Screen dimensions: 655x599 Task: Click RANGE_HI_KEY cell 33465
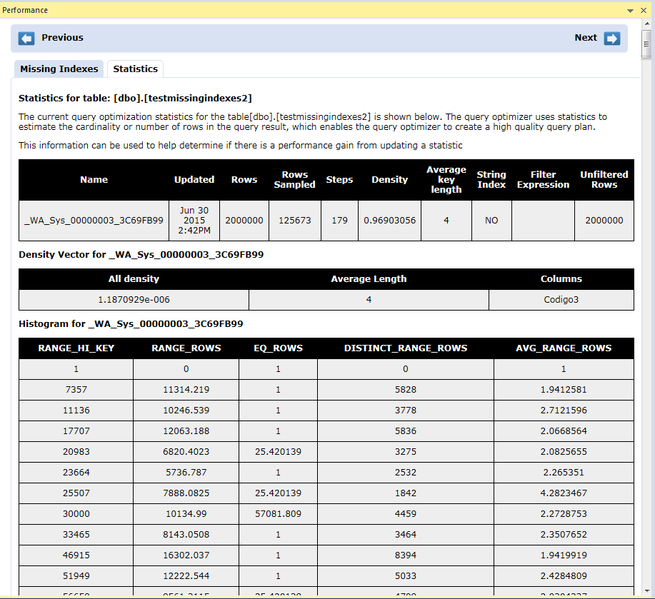[76, 535]
